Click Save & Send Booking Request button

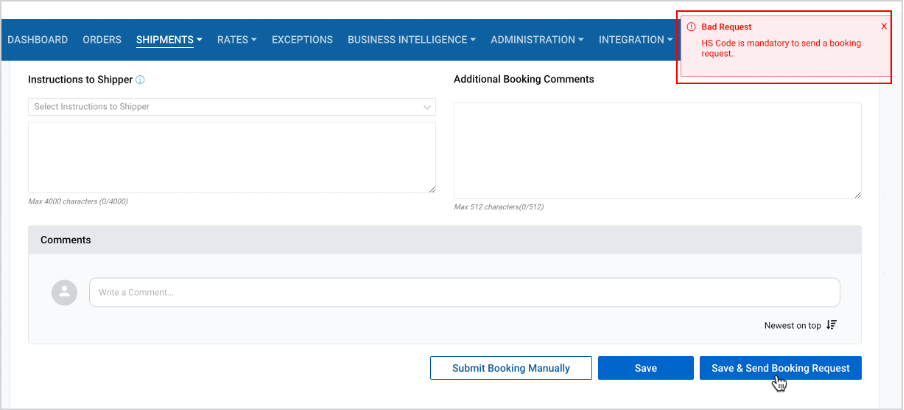[x=781, y=368]
